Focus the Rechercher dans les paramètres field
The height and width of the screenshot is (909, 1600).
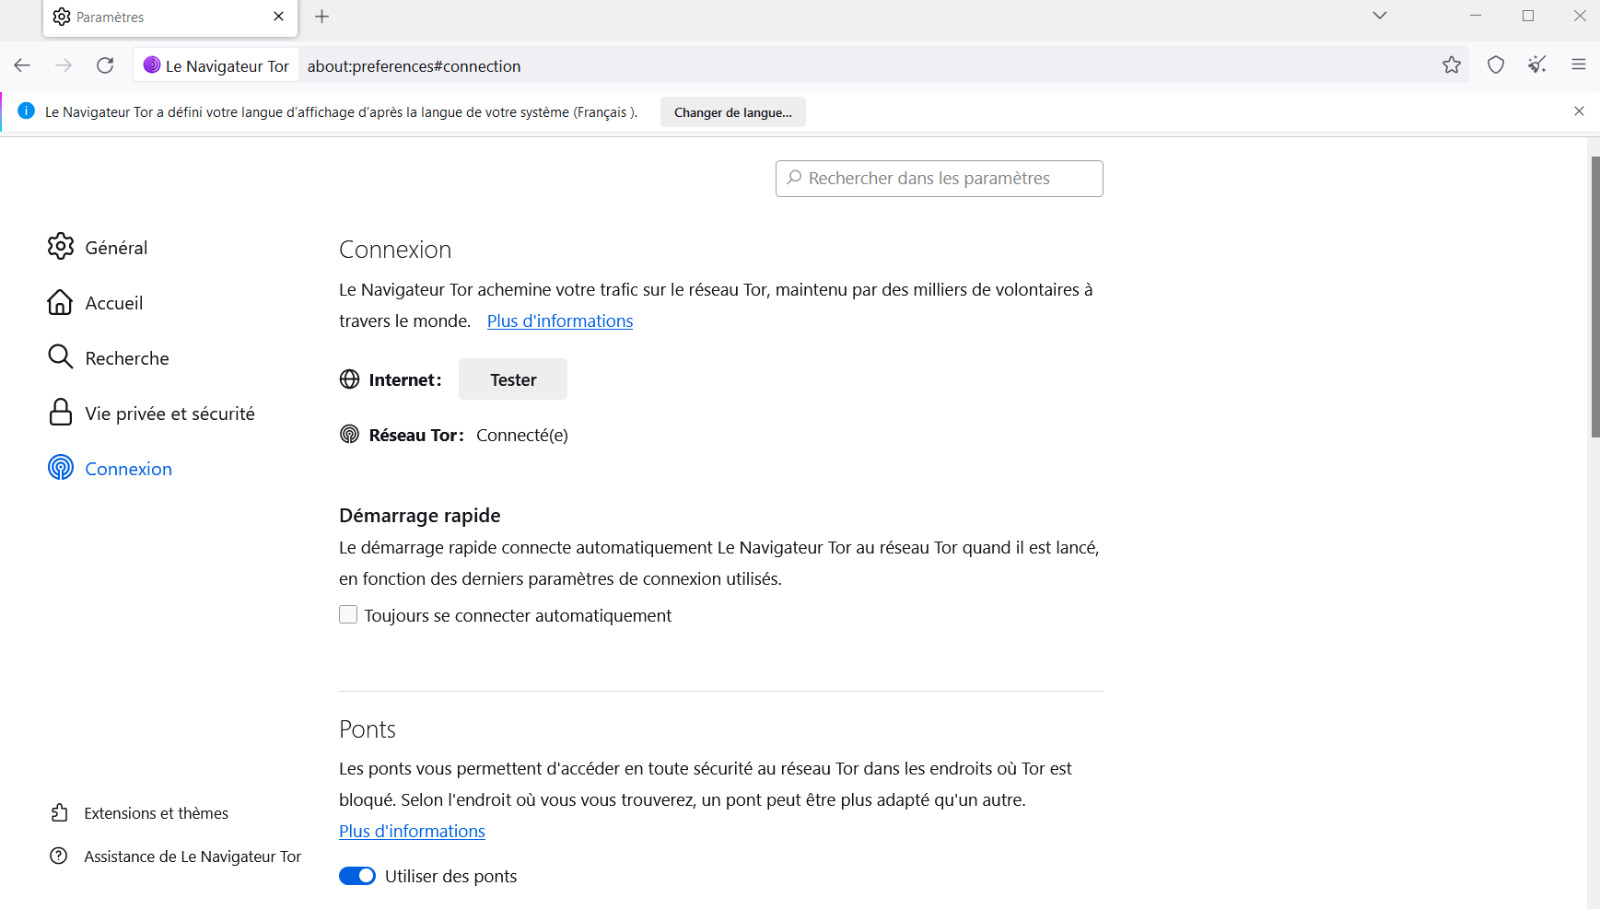[939, 178]
